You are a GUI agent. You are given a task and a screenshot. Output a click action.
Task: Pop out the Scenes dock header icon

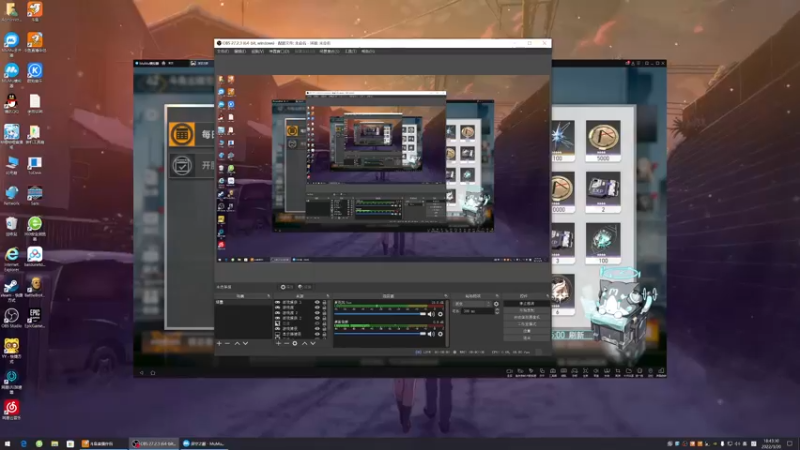[x=269, y=296]
